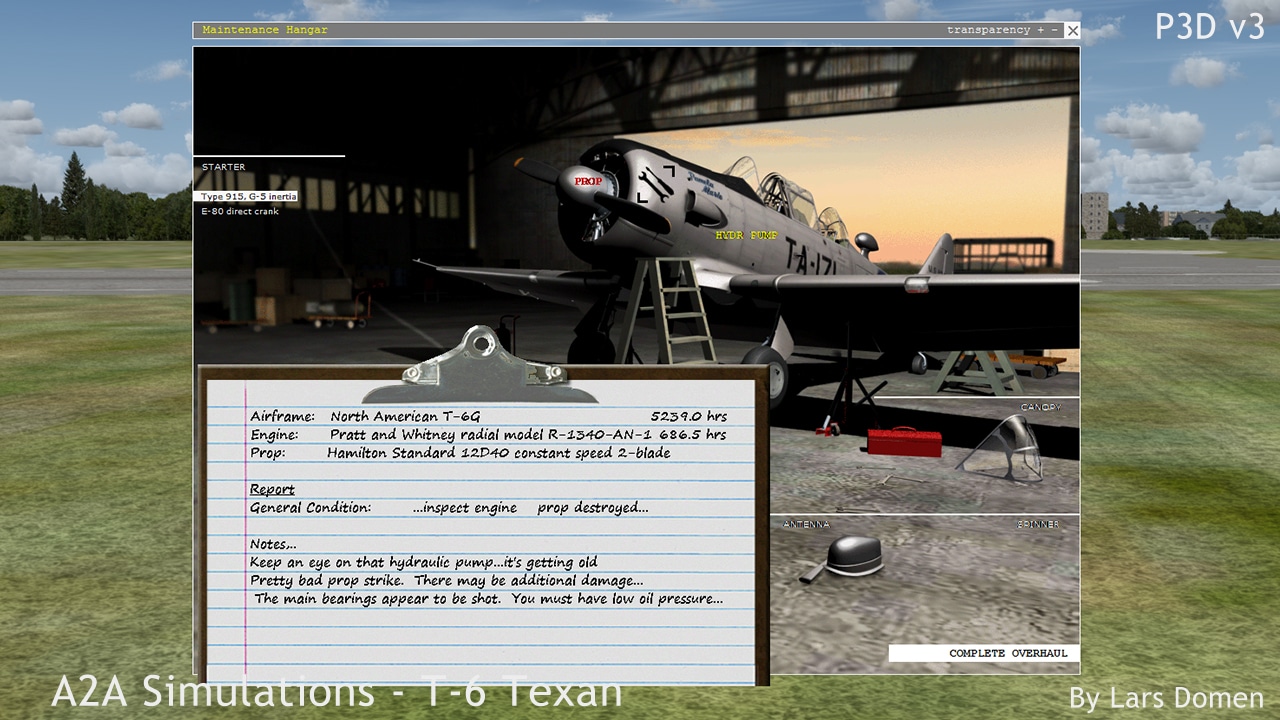This screenshot has height=720, width=1280.
Task: Click the red toolbox on the floor
Action: pos(903,441)
